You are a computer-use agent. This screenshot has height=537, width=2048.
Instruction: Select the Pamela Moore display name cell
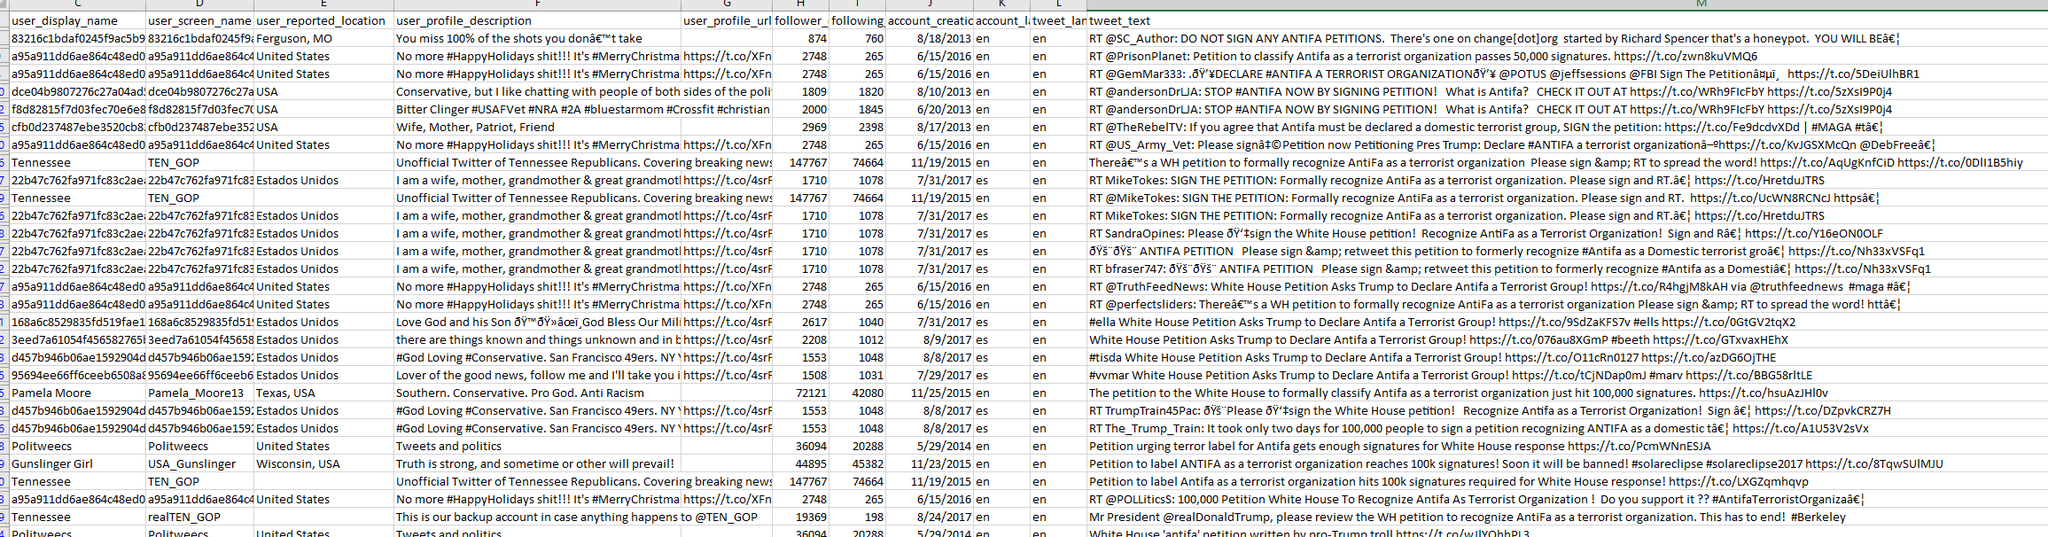pos(77,393)
